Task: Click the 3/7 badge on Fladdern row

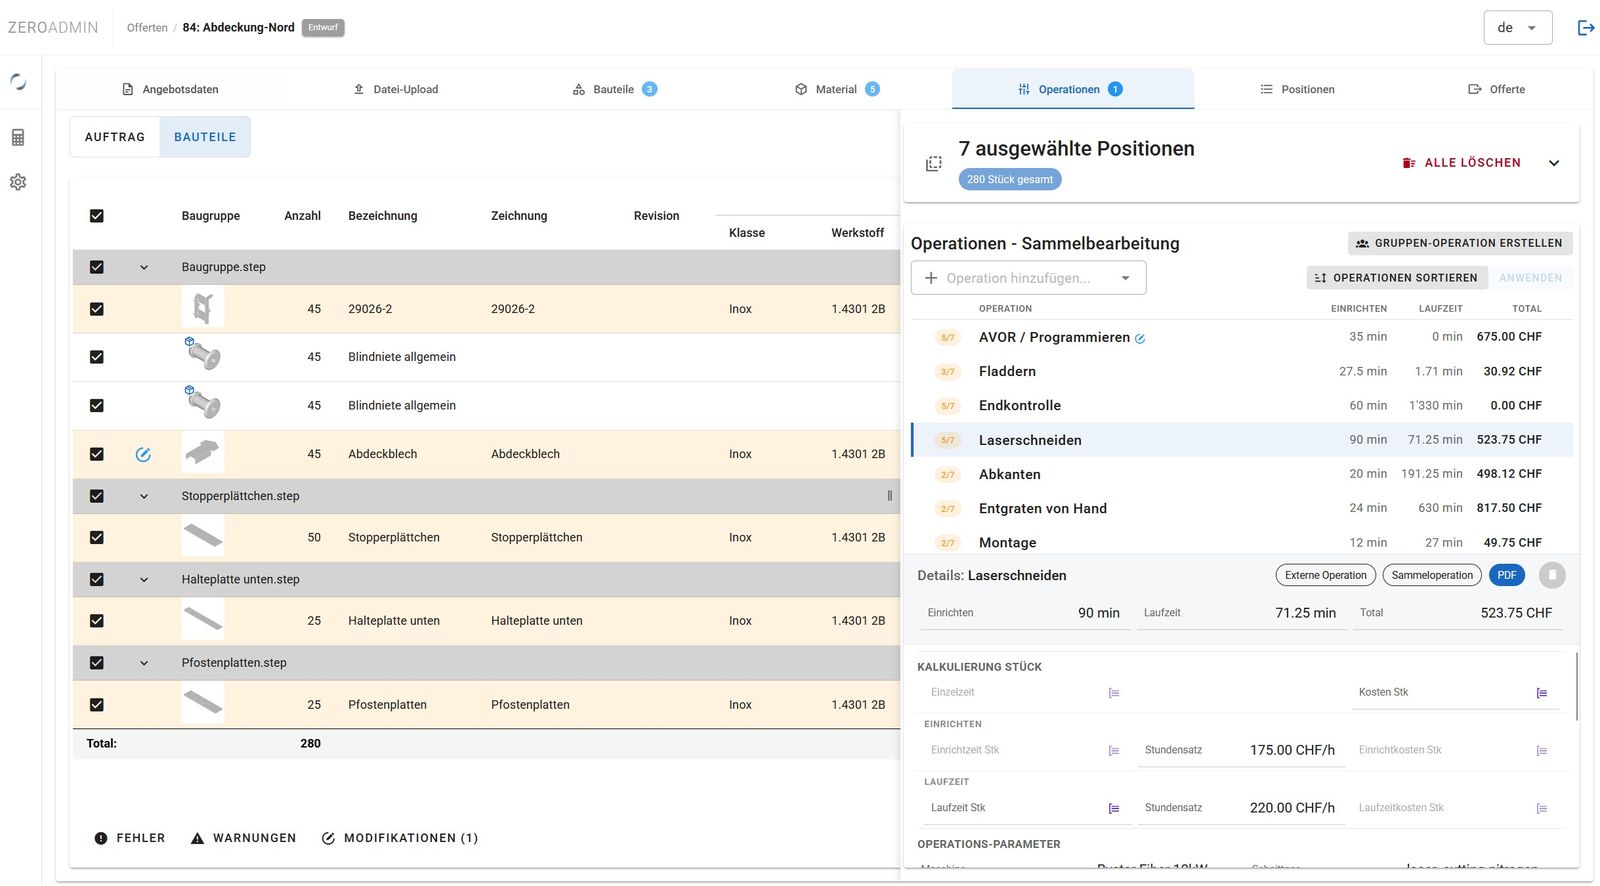Action: (948, 372)
